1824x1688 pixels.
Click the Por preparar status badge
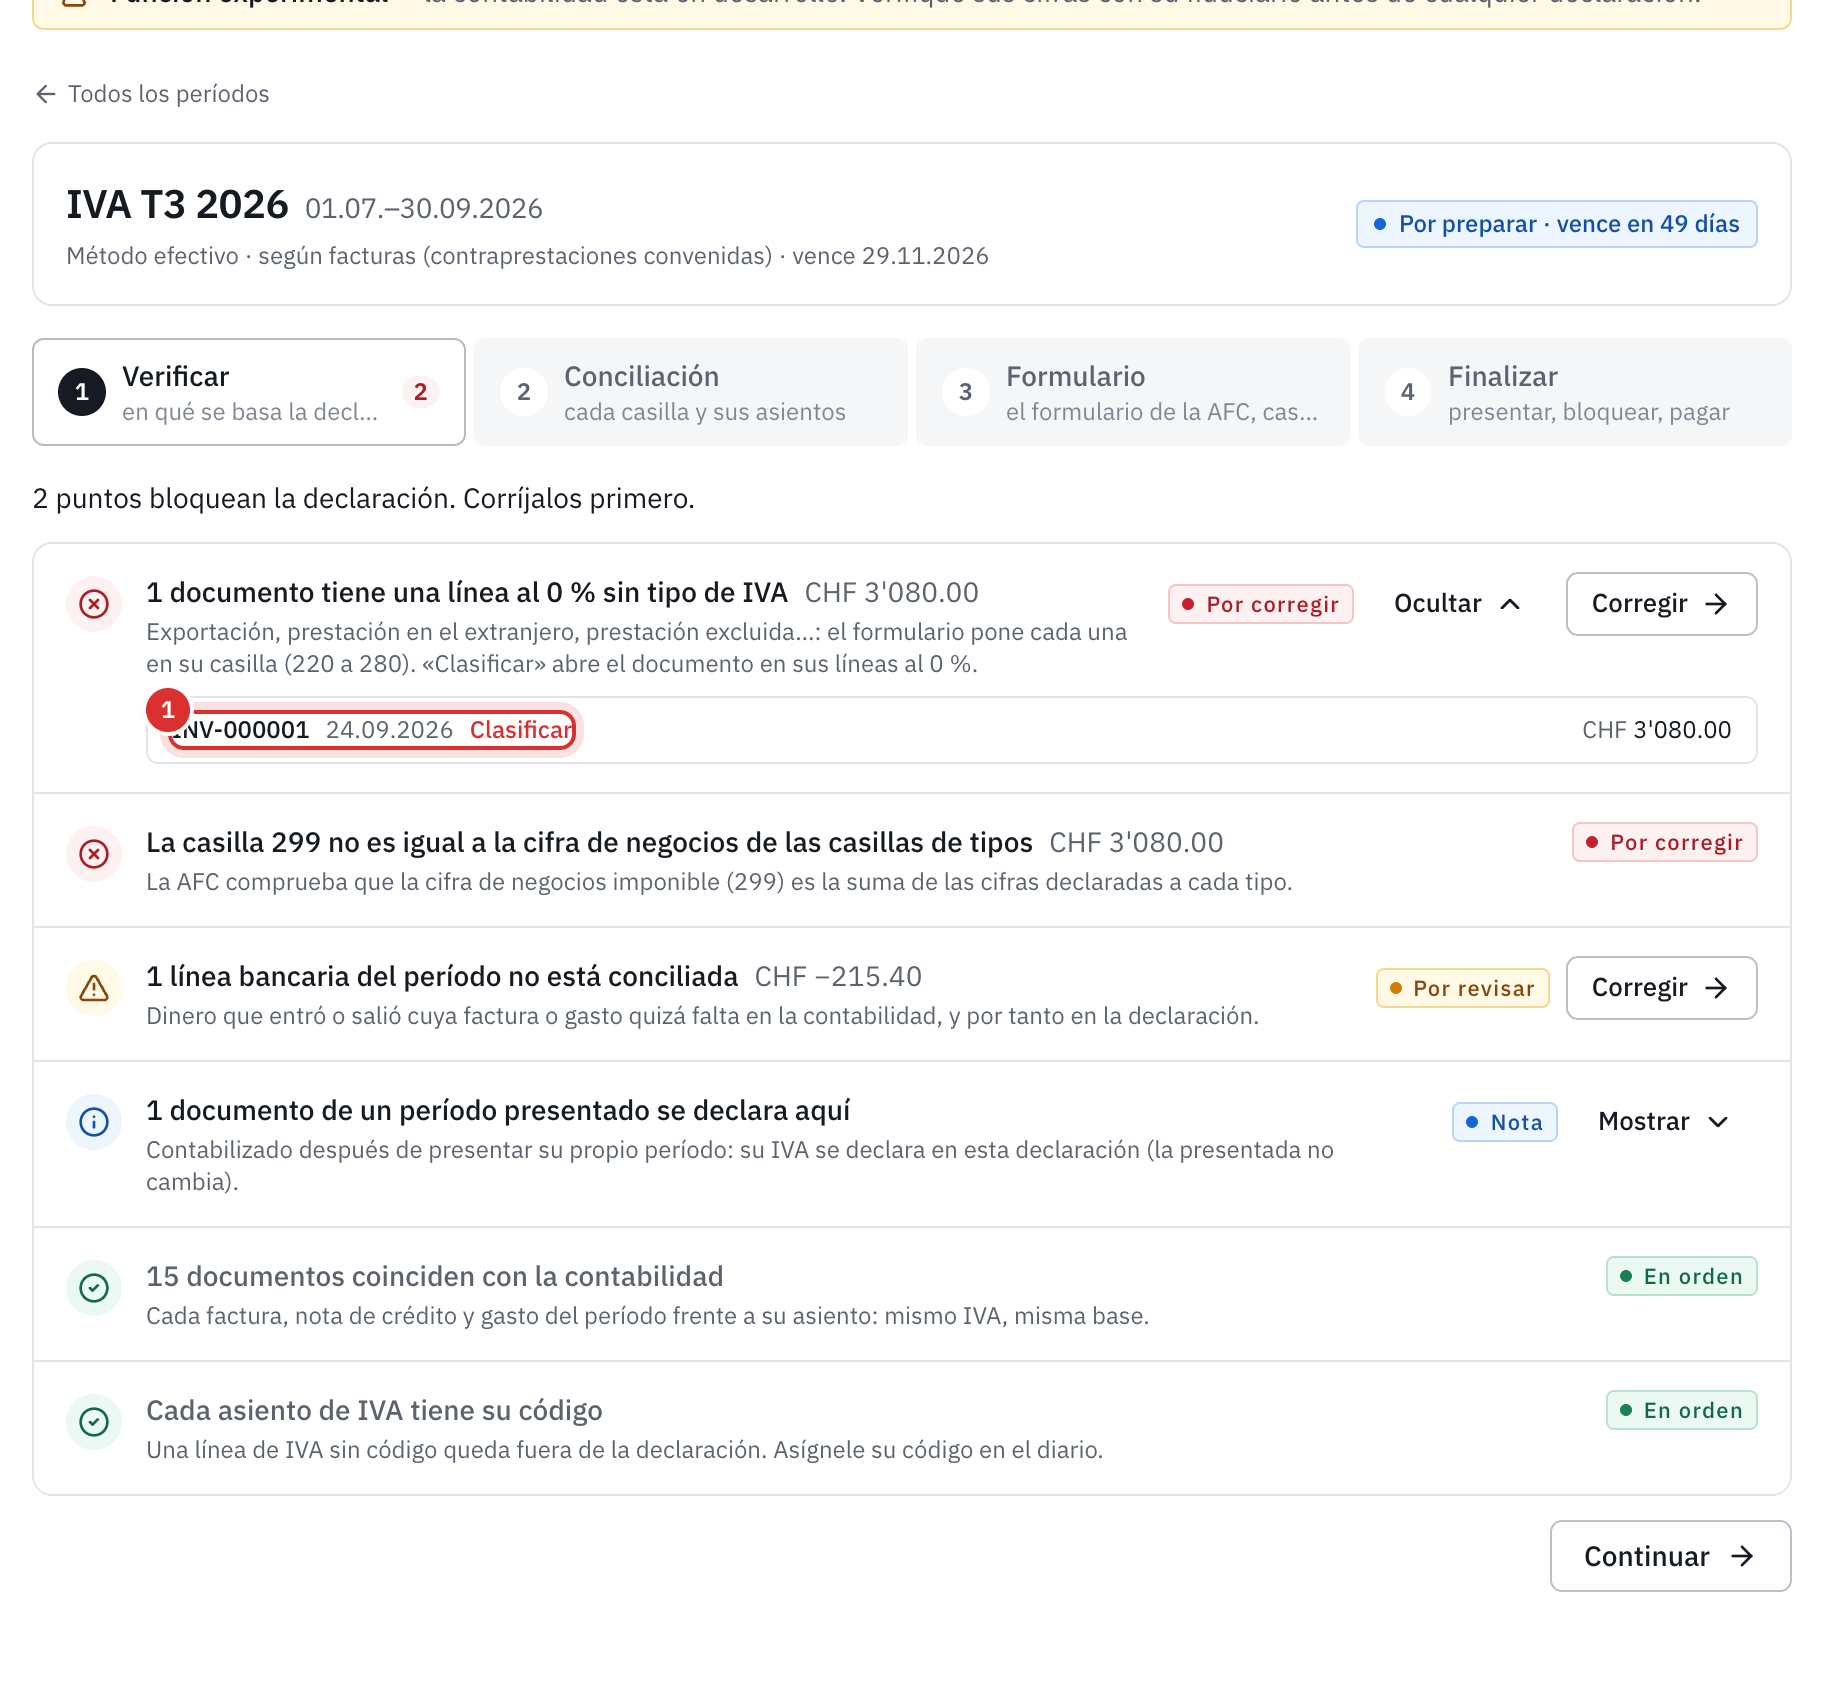tap(1556, 224)
